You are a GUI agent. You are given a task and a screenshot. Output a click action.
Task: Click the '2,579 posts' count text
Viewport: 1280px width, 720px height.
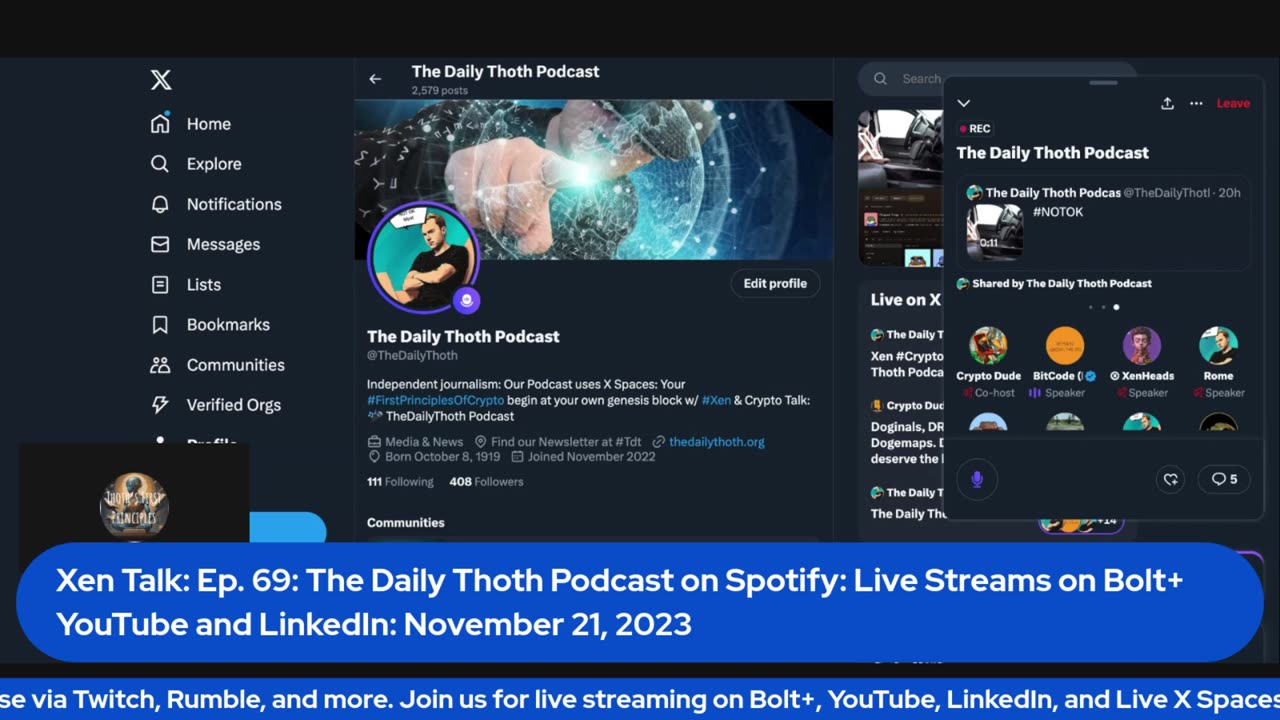click(440, 91)
